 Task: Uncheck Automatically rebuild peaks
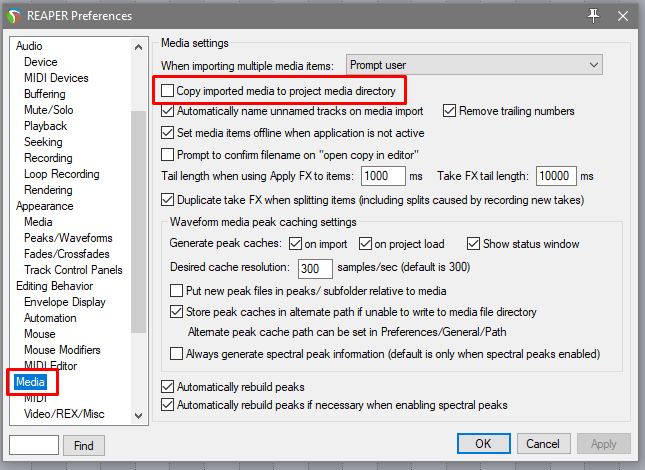(167, 387)
